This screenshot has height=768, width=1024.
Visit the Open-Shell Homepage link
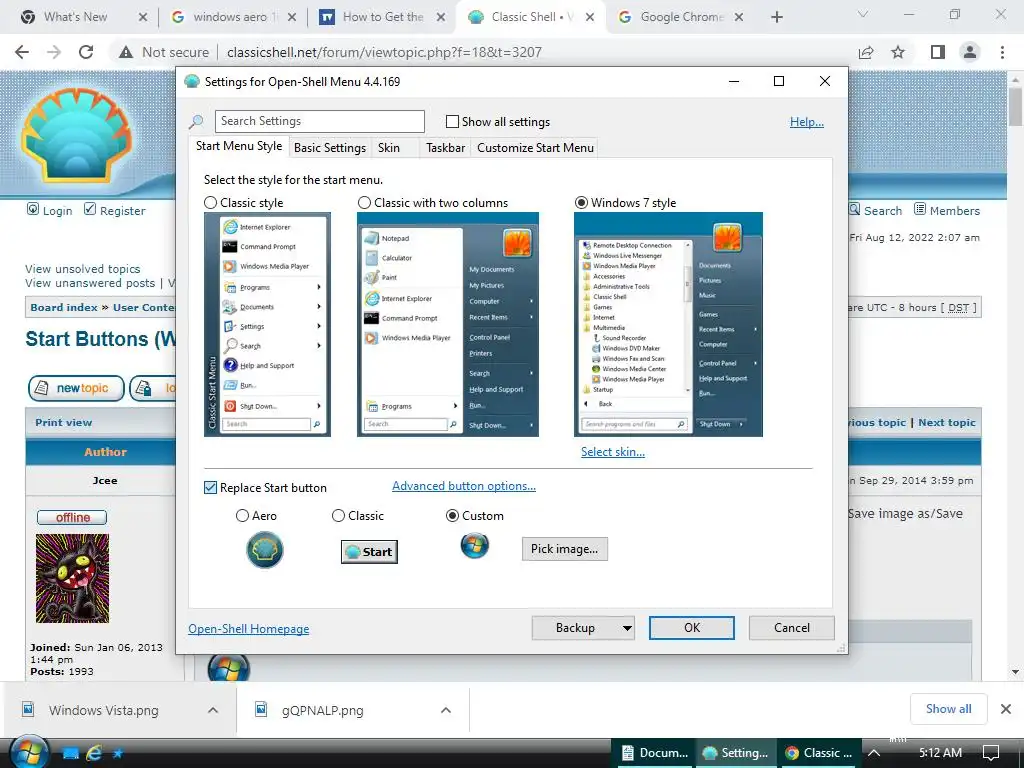(249, 629)
